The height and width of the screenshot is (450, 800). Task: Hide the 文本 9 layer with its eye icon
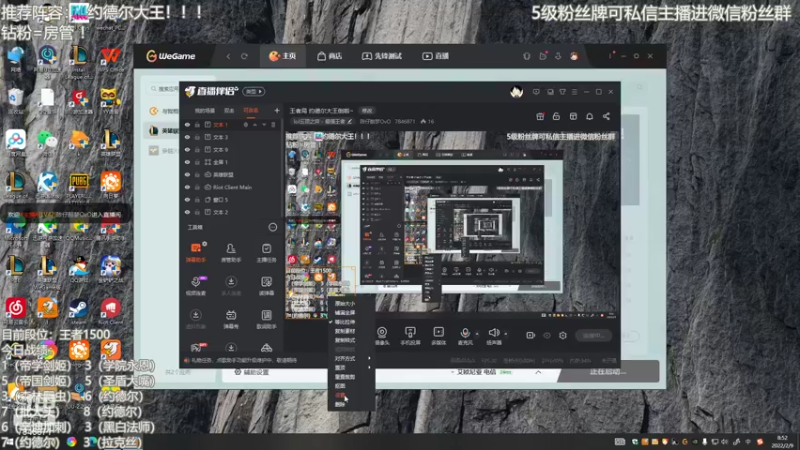(x=187, y=149)
